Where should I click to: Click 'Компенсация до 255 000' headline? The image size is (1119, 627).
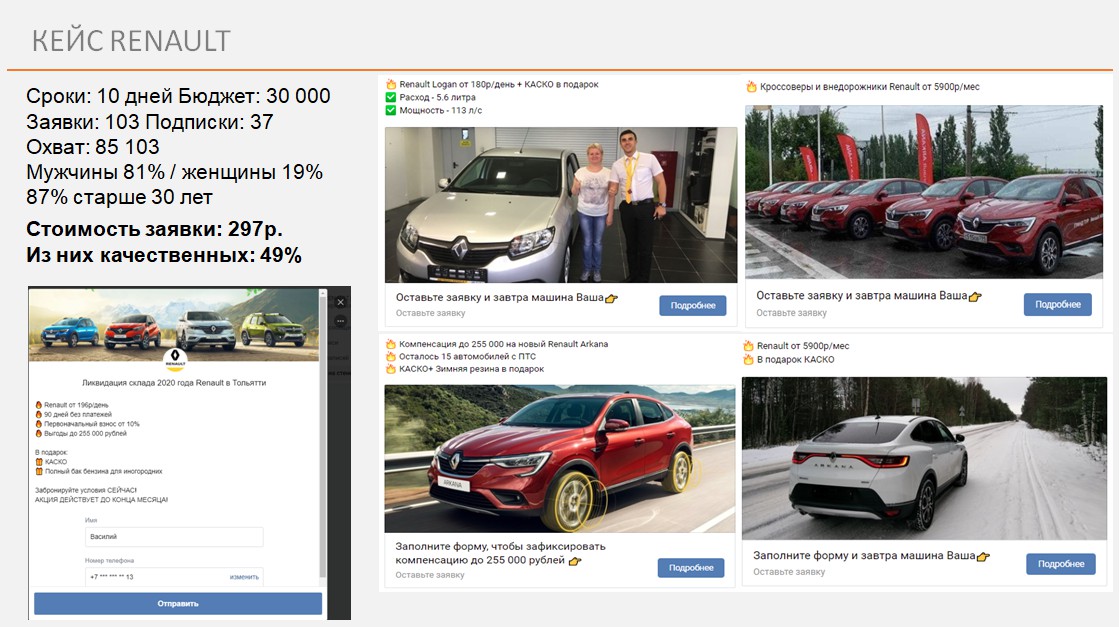coord(503,344)
